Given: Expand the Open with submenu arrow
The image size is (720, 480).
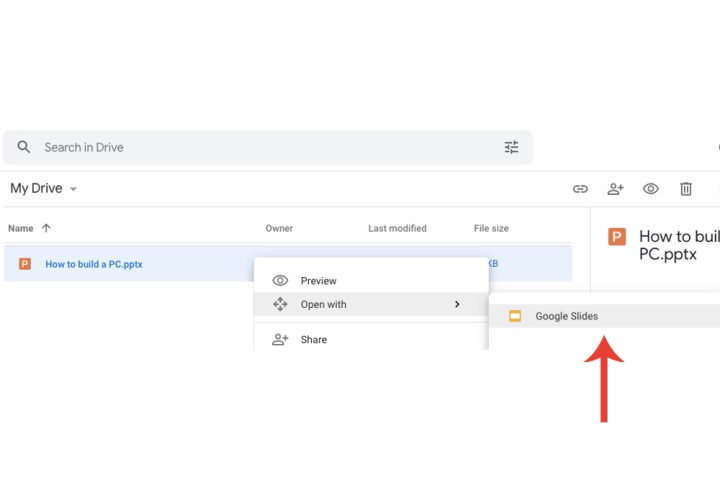Looking at the screenshot, I should [457, 304].
